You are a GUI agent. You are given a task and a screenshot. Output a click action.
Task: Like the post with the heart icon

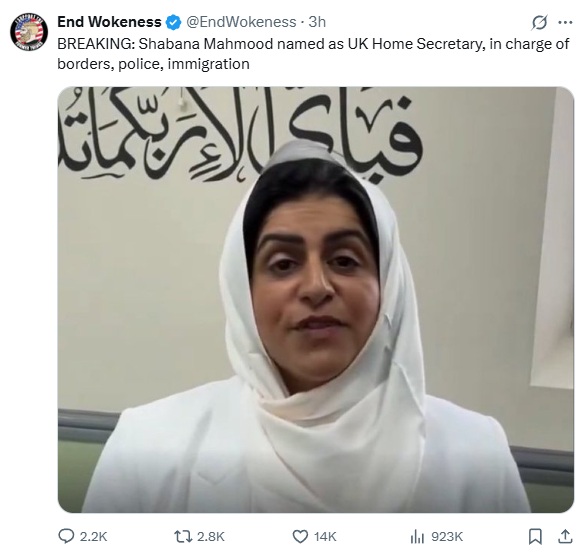(x=300, y=536)
